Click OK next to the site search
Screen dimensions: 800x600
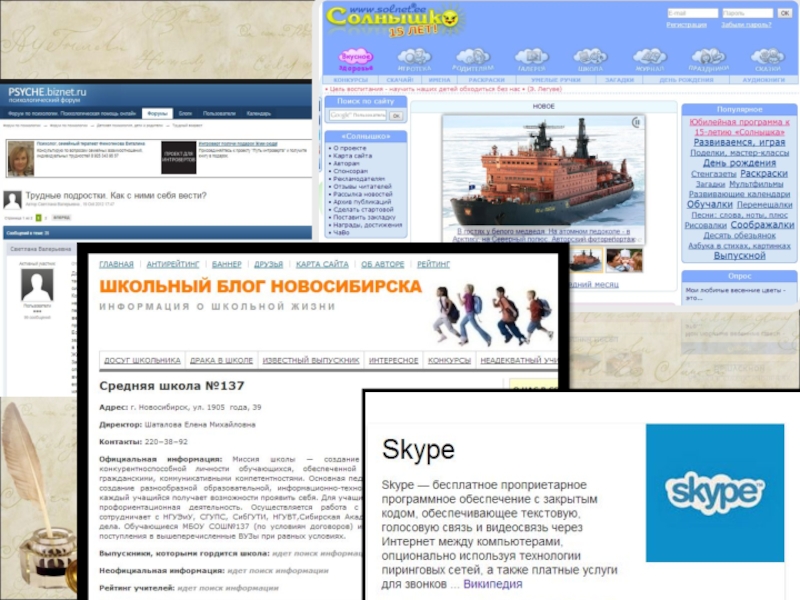[396, 116]
